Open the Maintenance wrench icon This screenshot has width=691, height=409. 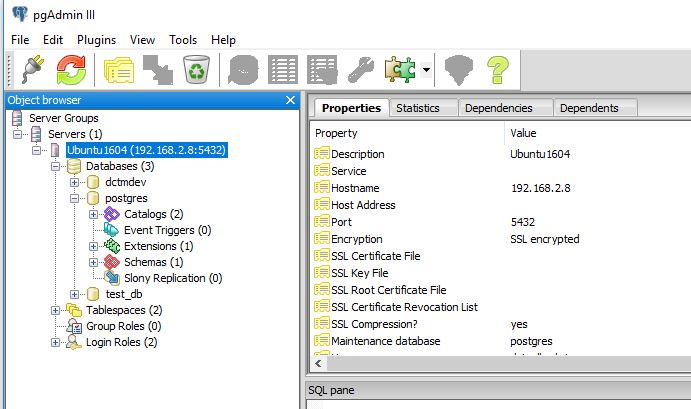point(361,70)
